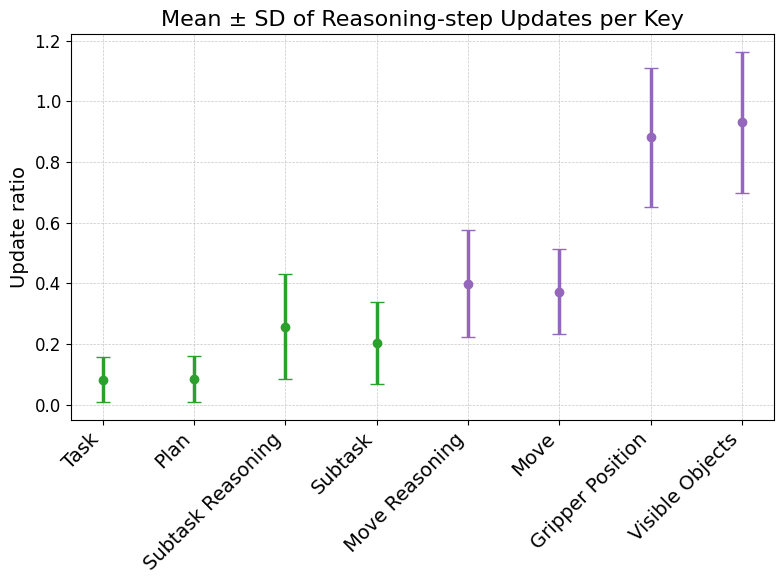This screenshot has width=784, height=584.
Task: Select the Move Reasoning purple marker
Action: coord(468,284)
